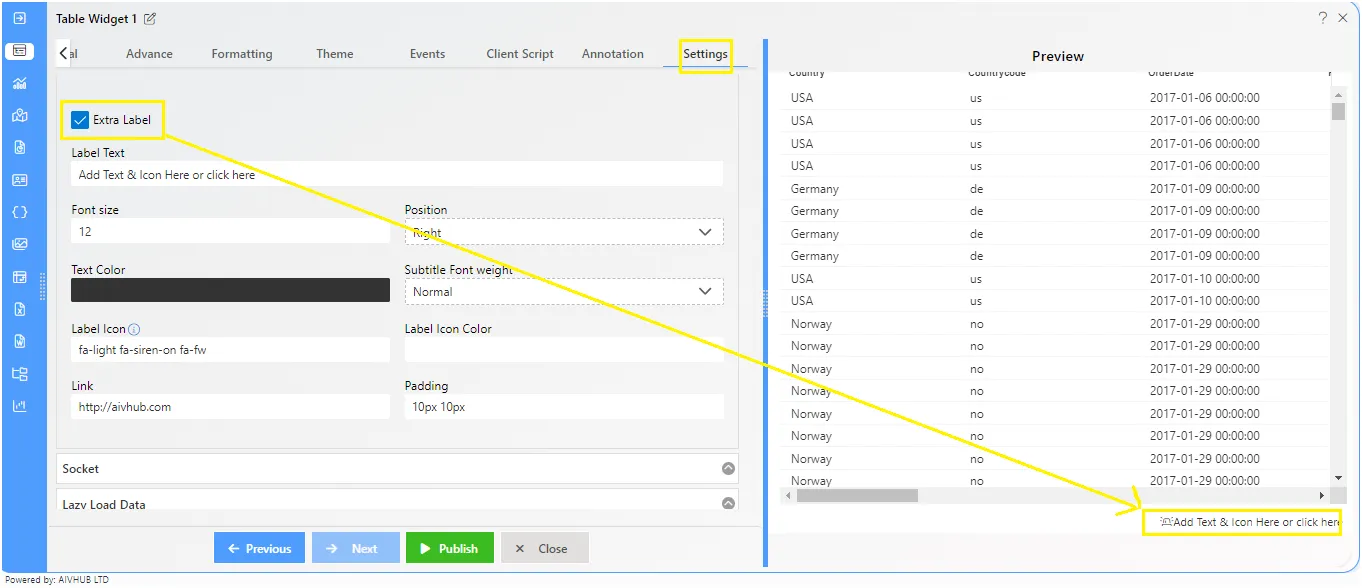
Task: Click the Padding input field
Action: [x=564, y=407]
